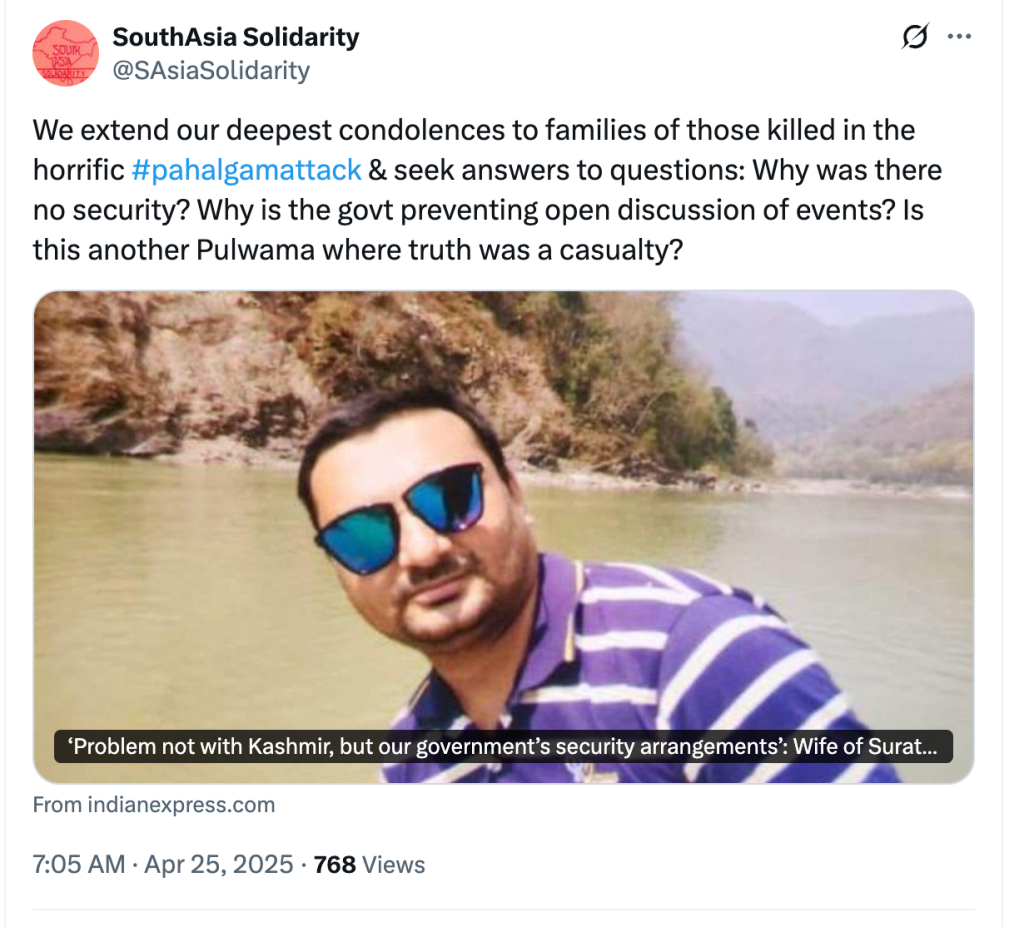Click the 7:05 AM post time
The height and width of the screenshot is (927, 1024).
[79, 864]
